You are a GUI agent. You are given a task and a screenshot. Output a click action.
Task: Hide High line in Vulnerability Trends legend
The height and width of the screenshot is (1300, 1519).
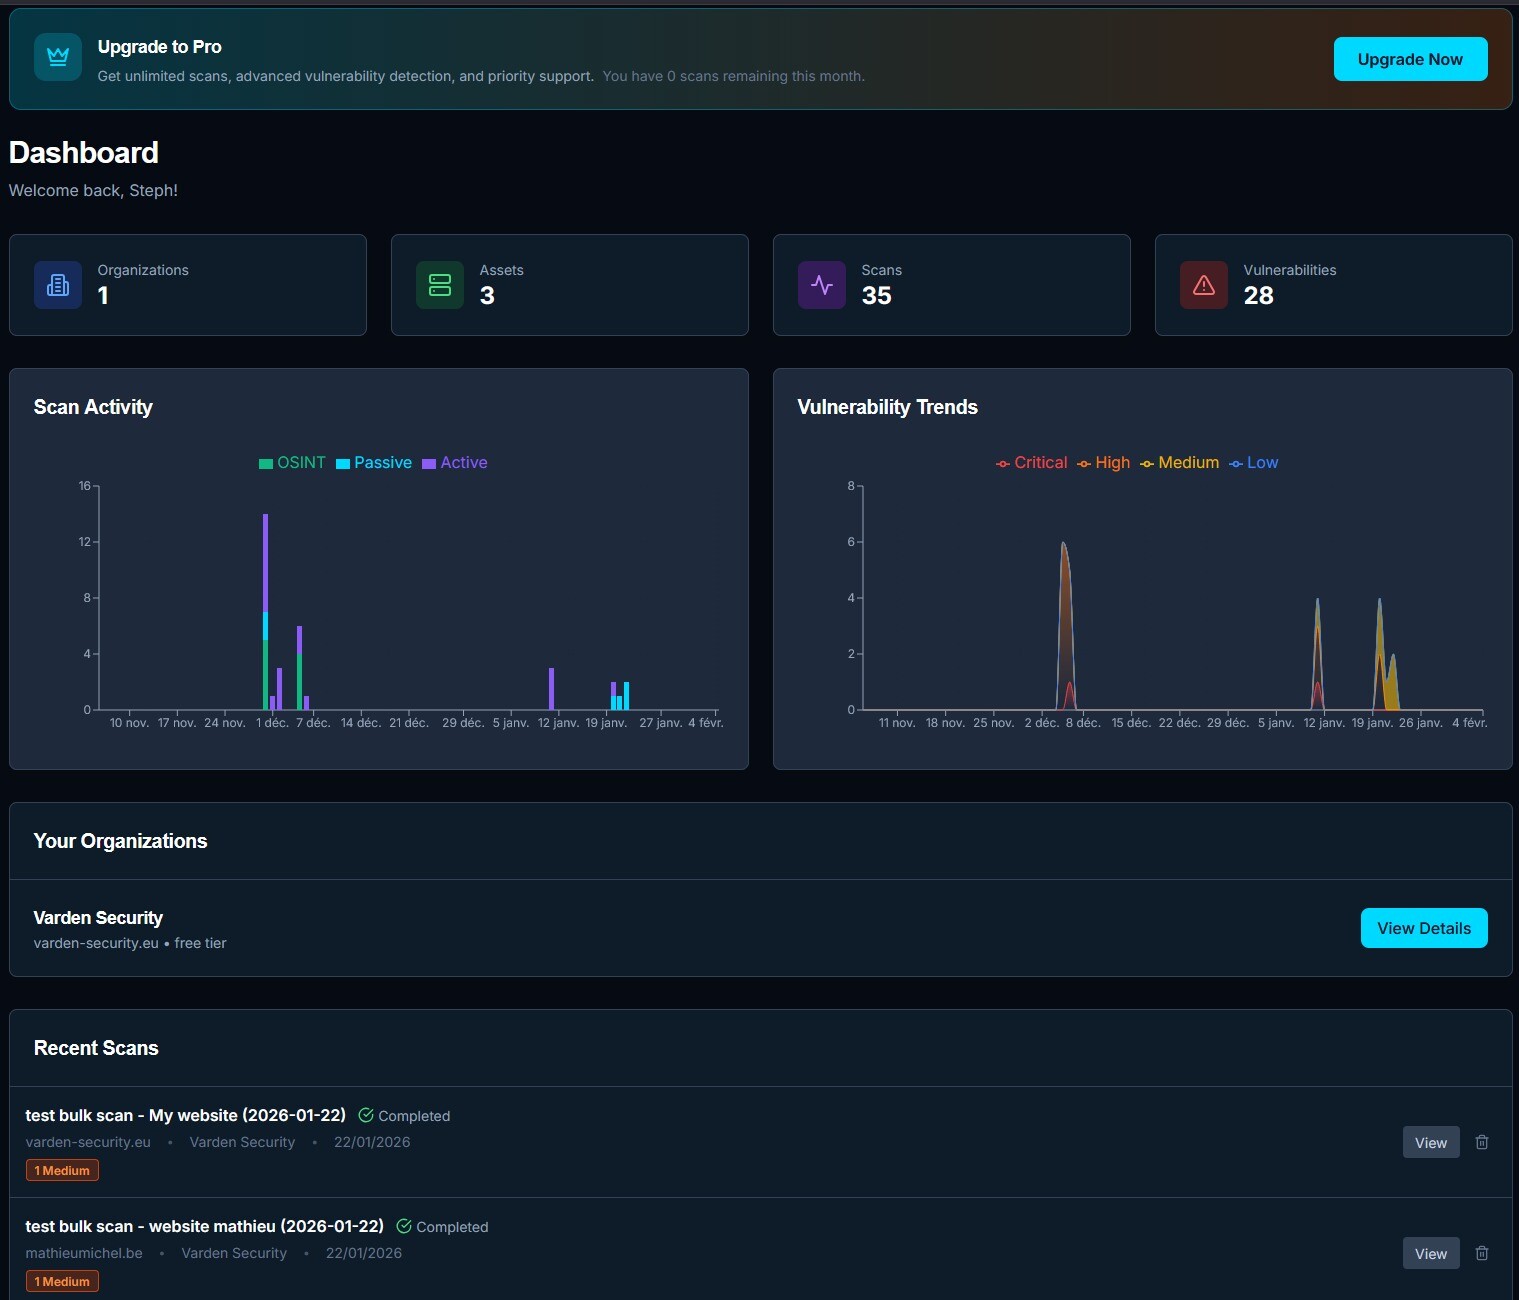pyautogui.click(x=1103, y=463)
